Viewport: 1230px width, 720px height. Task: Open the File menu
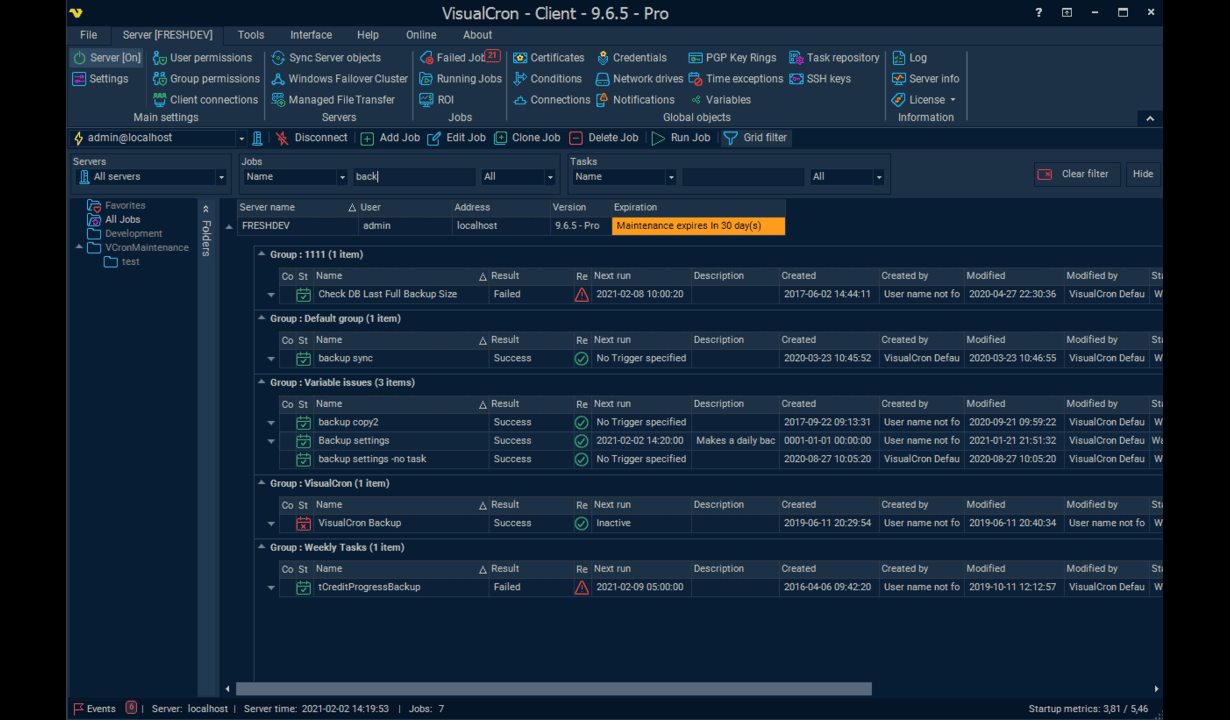88,35
